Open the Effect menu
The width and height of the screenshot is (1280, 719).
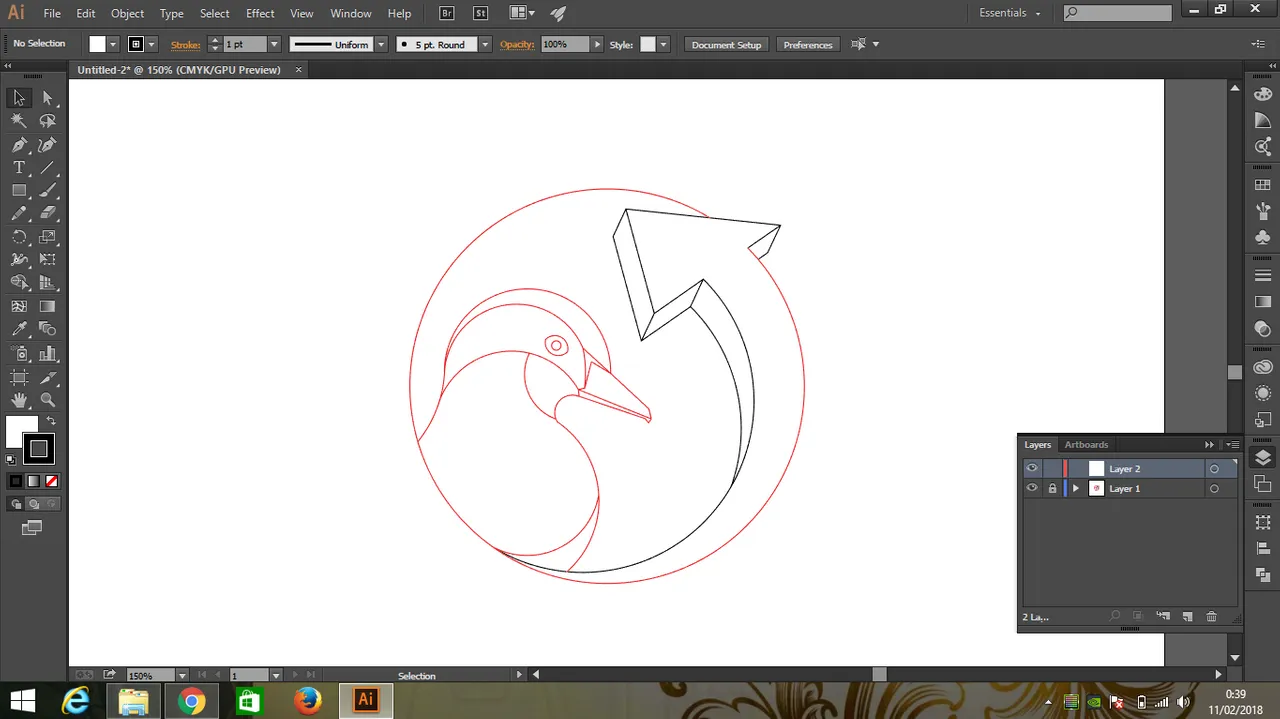pos(260,13)
